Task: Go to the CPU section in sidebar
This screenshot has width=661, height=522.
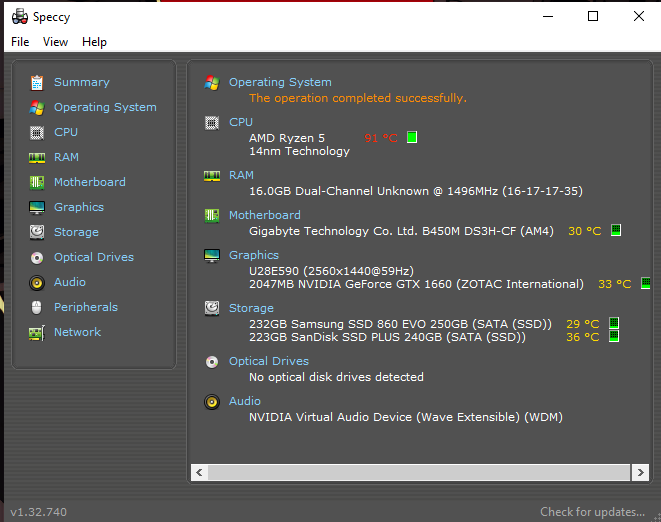Action: pos(66,132)
